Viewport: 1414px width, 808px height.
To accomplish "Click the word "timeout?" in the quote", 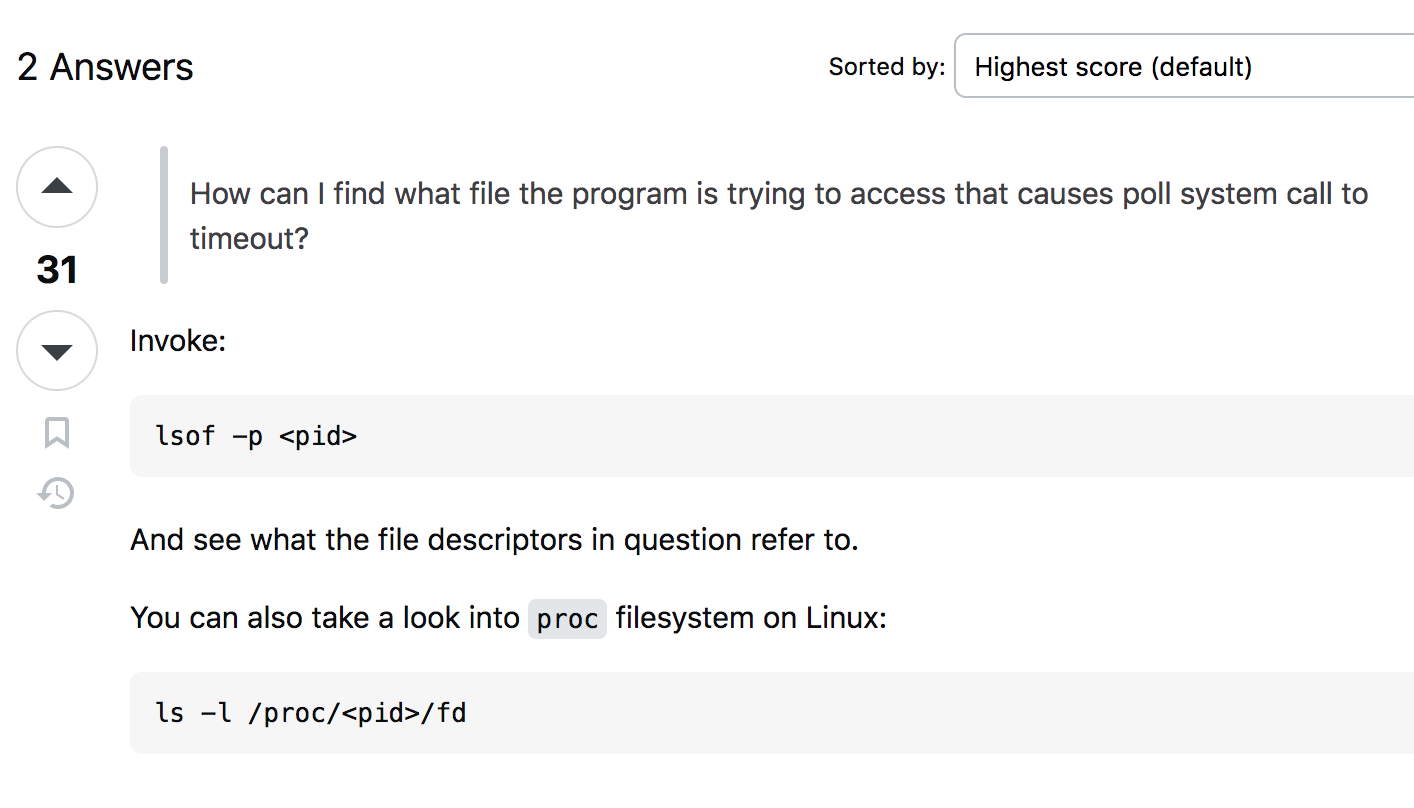I will pos(249,238).
